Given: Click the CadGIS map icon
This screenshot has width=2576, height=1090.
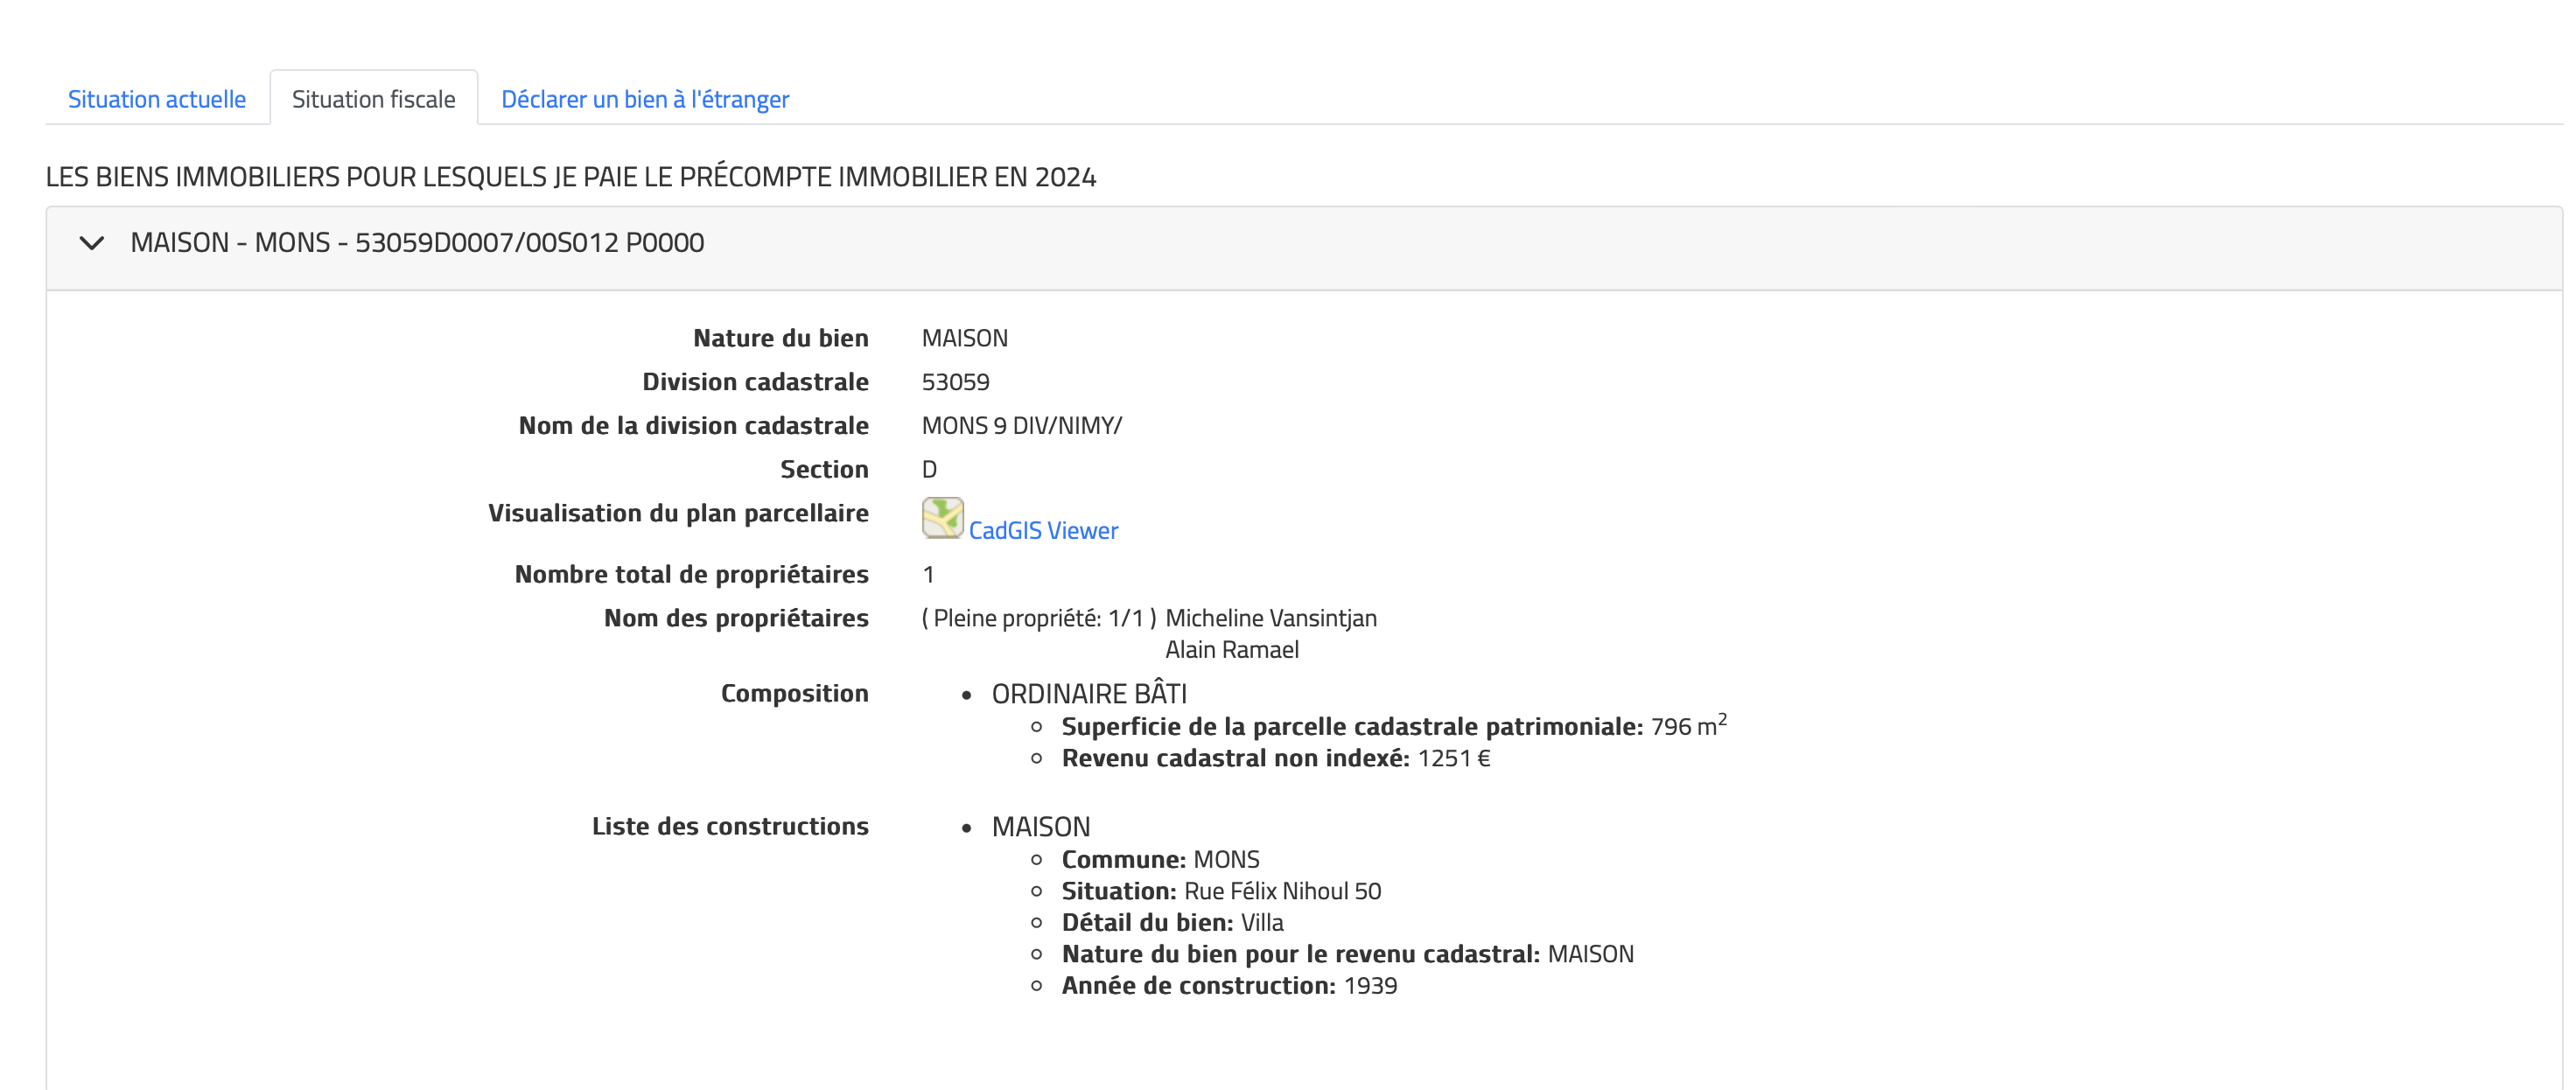Looking at the screenshot, I should (942, 518).
